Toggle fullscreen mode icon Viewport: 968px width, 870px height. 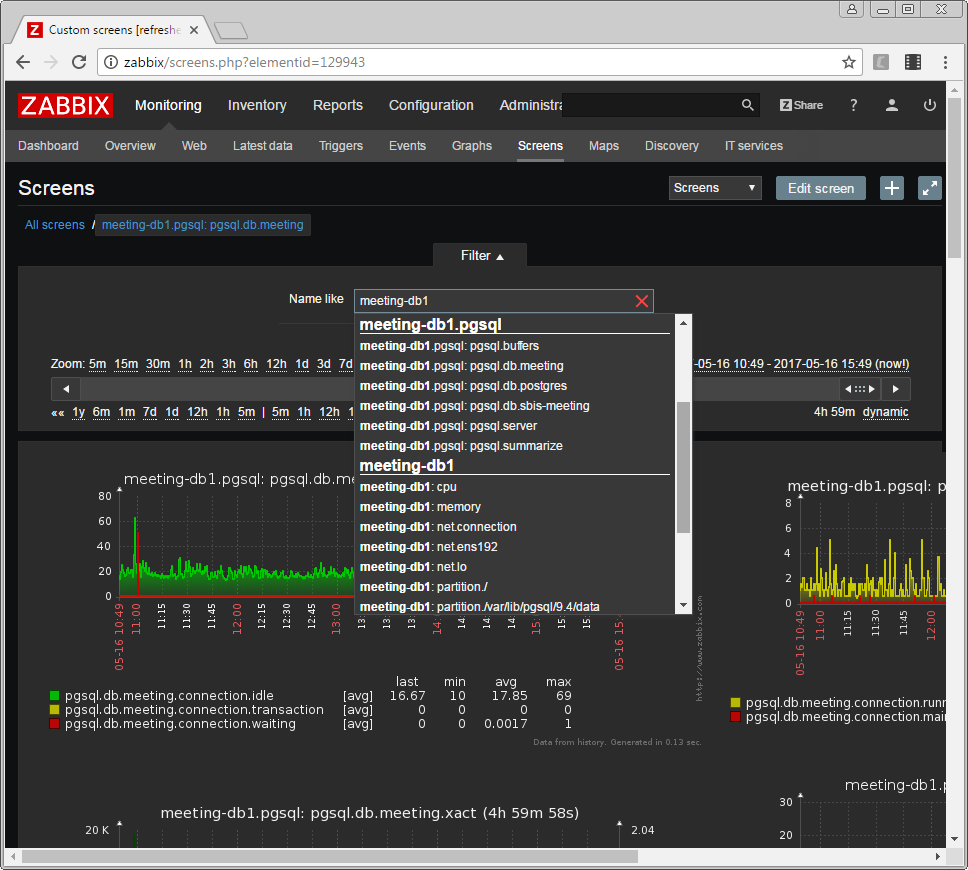929,188
